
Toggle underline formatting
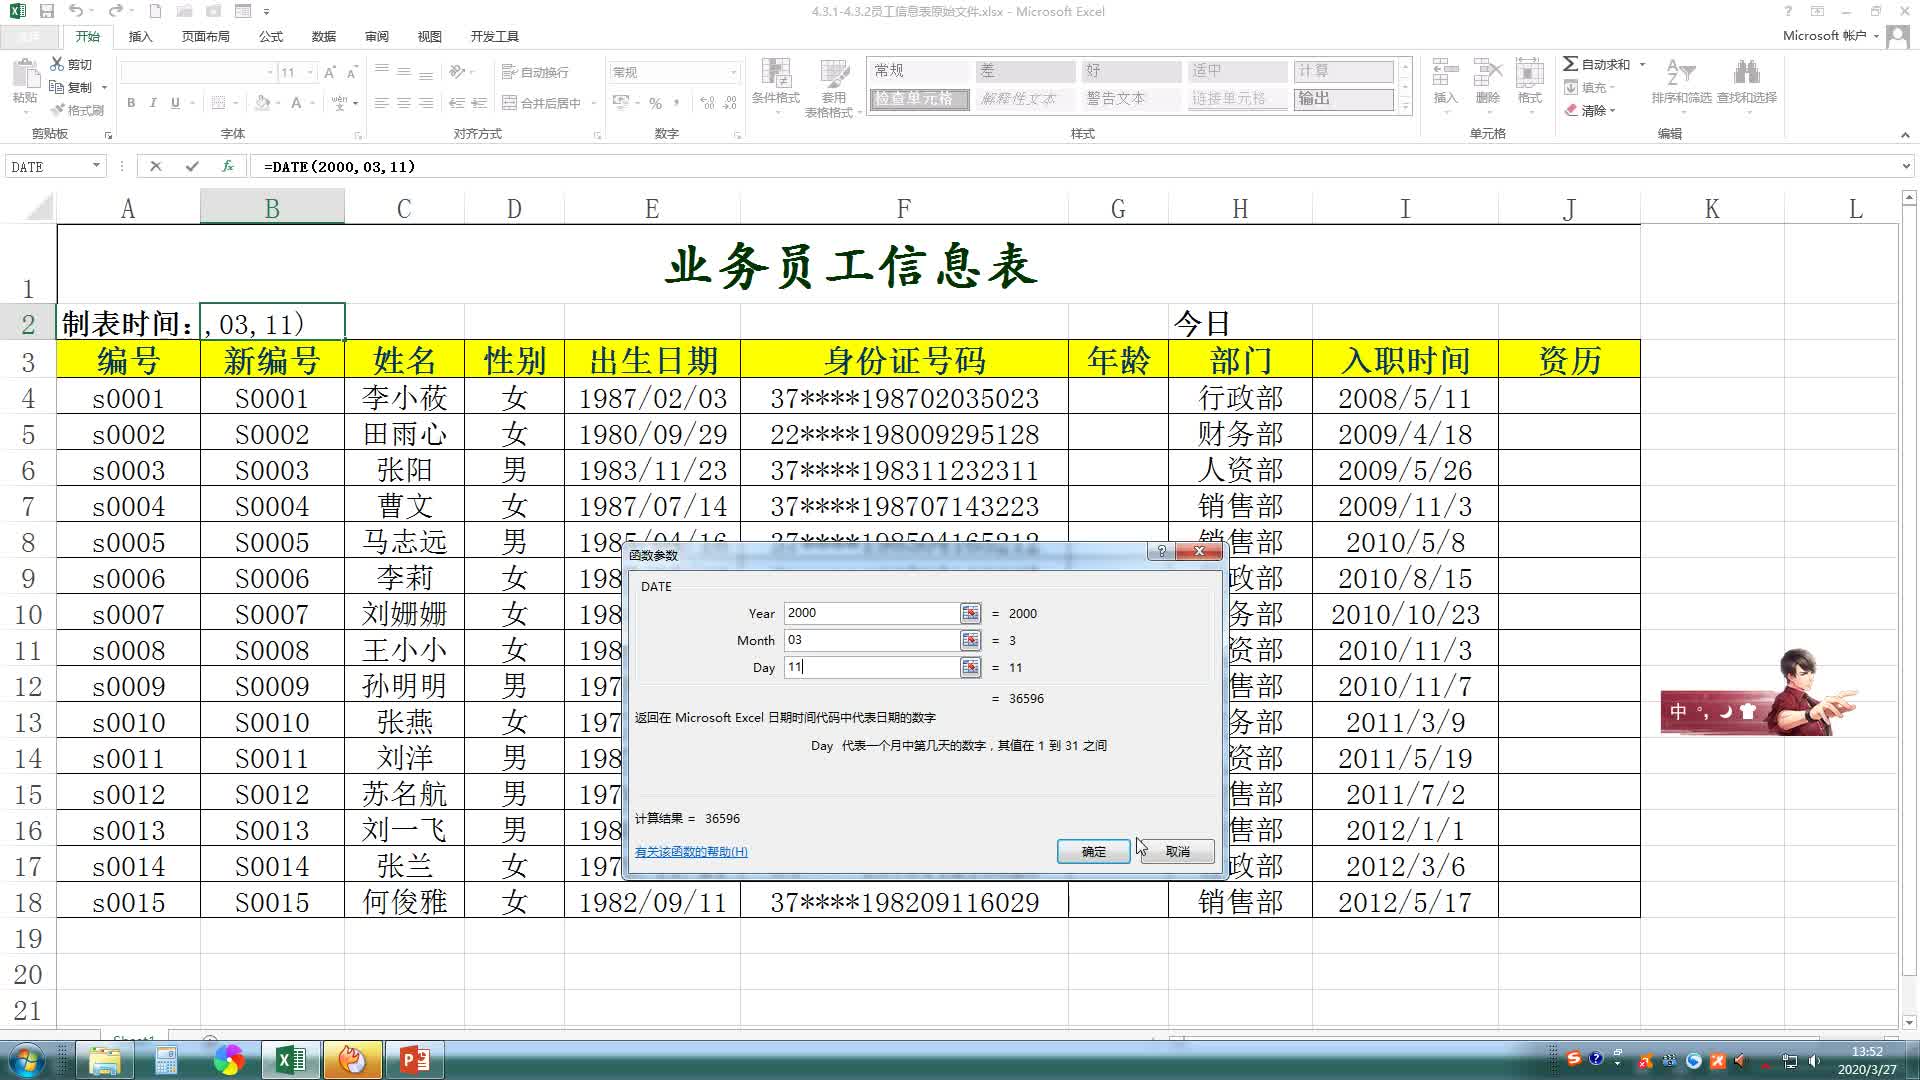point(173,103)
